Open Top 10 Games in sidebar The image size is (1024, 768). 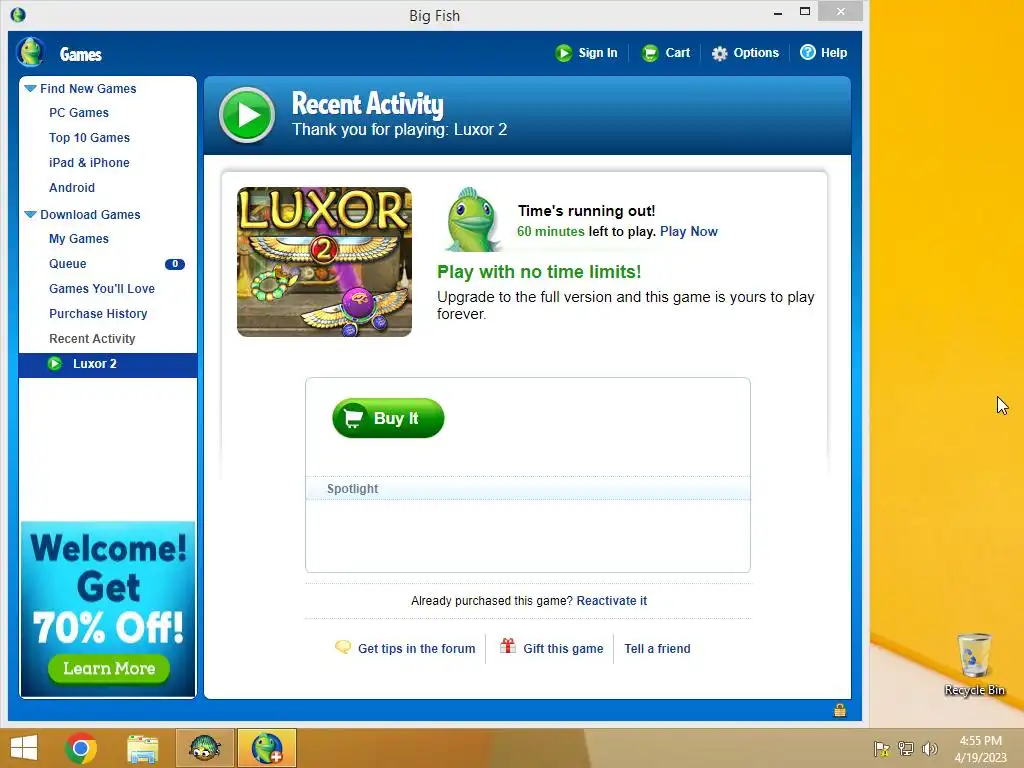[89, 138]
